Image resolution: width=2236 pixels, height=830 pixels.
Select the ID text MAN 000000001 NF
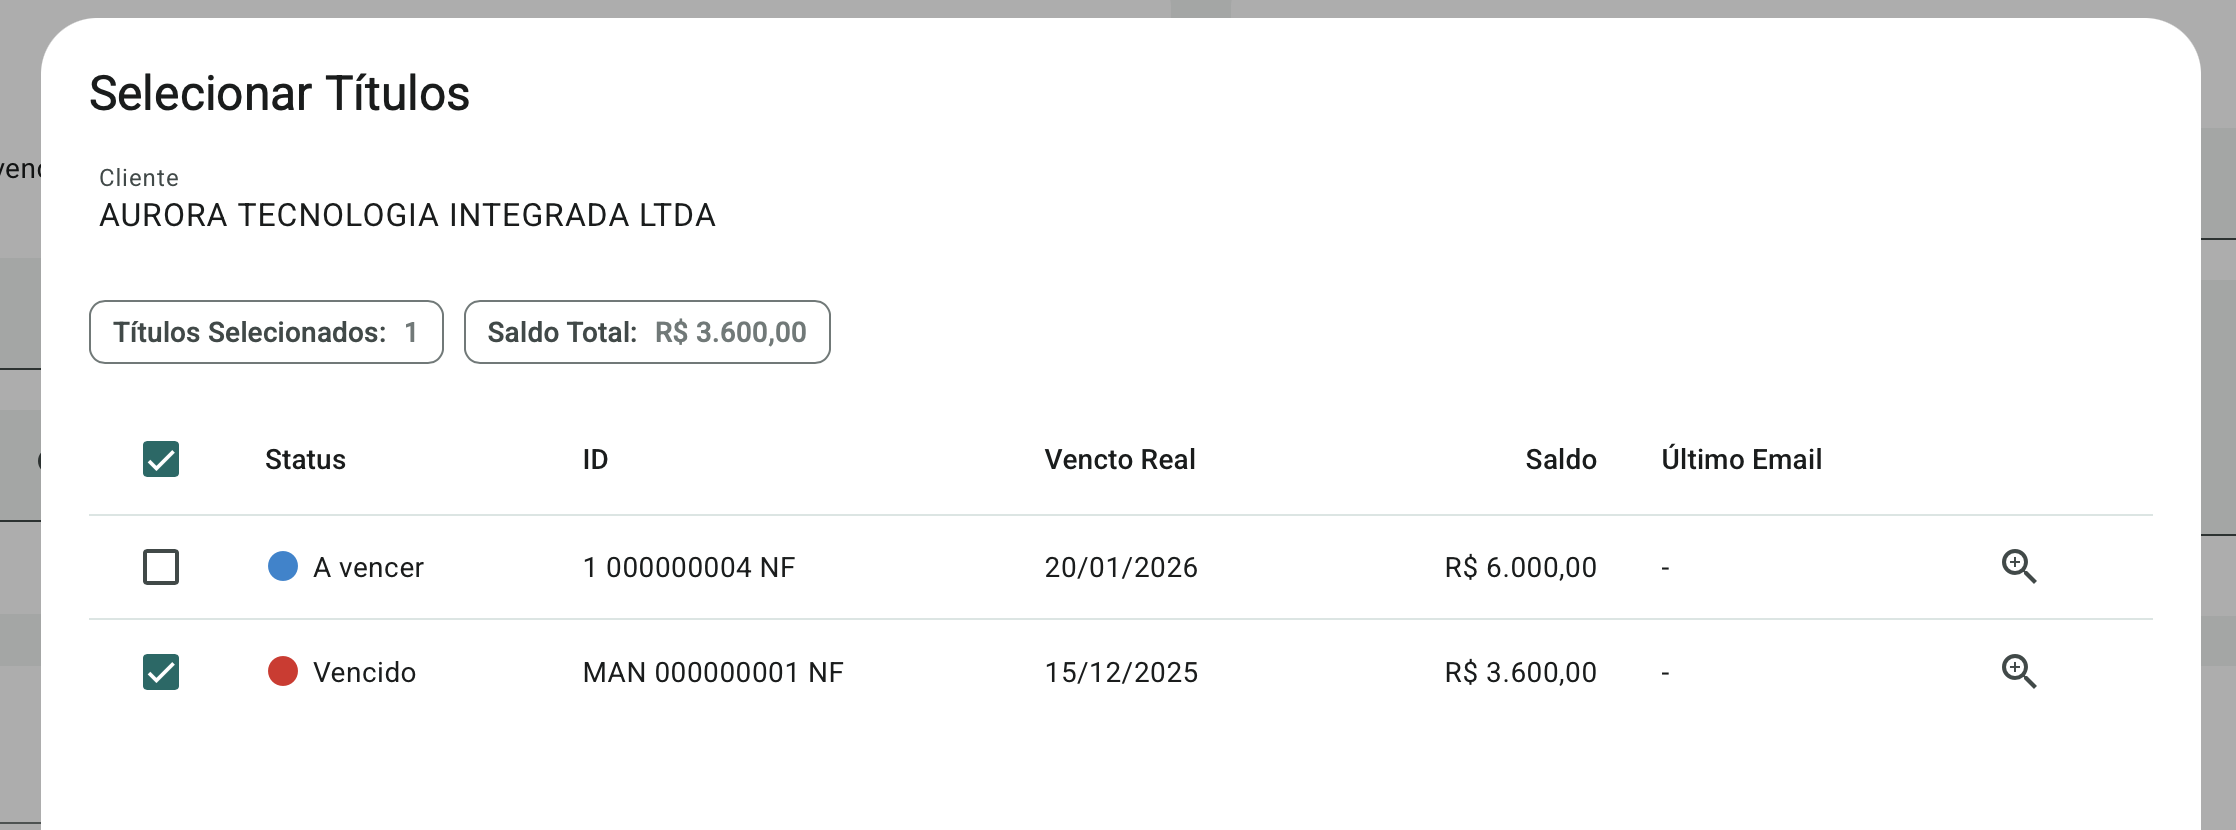[x=713, y=673]
